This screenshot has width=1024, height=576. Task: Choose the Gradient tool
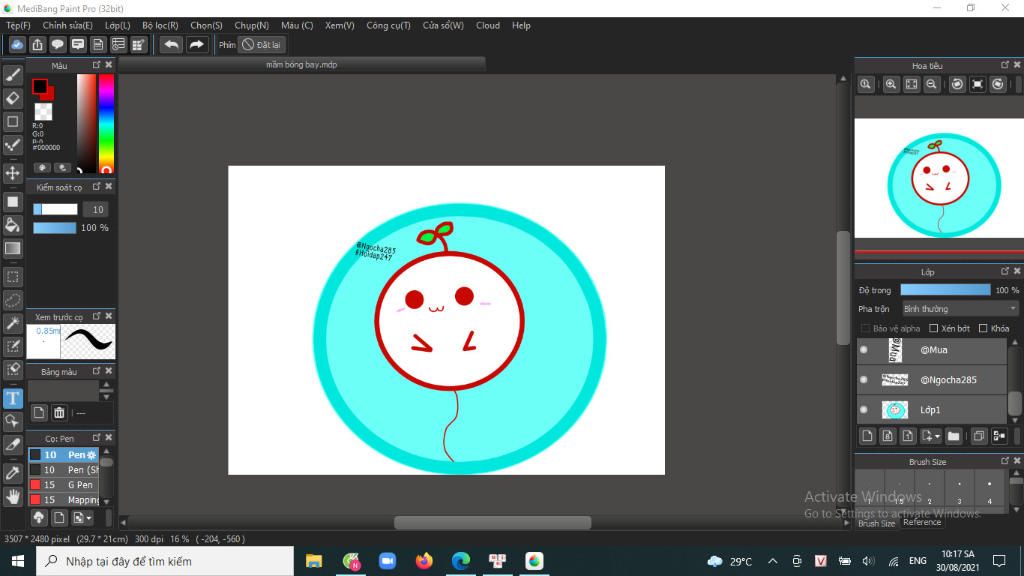pyautogui.click(x=12, y=248)
